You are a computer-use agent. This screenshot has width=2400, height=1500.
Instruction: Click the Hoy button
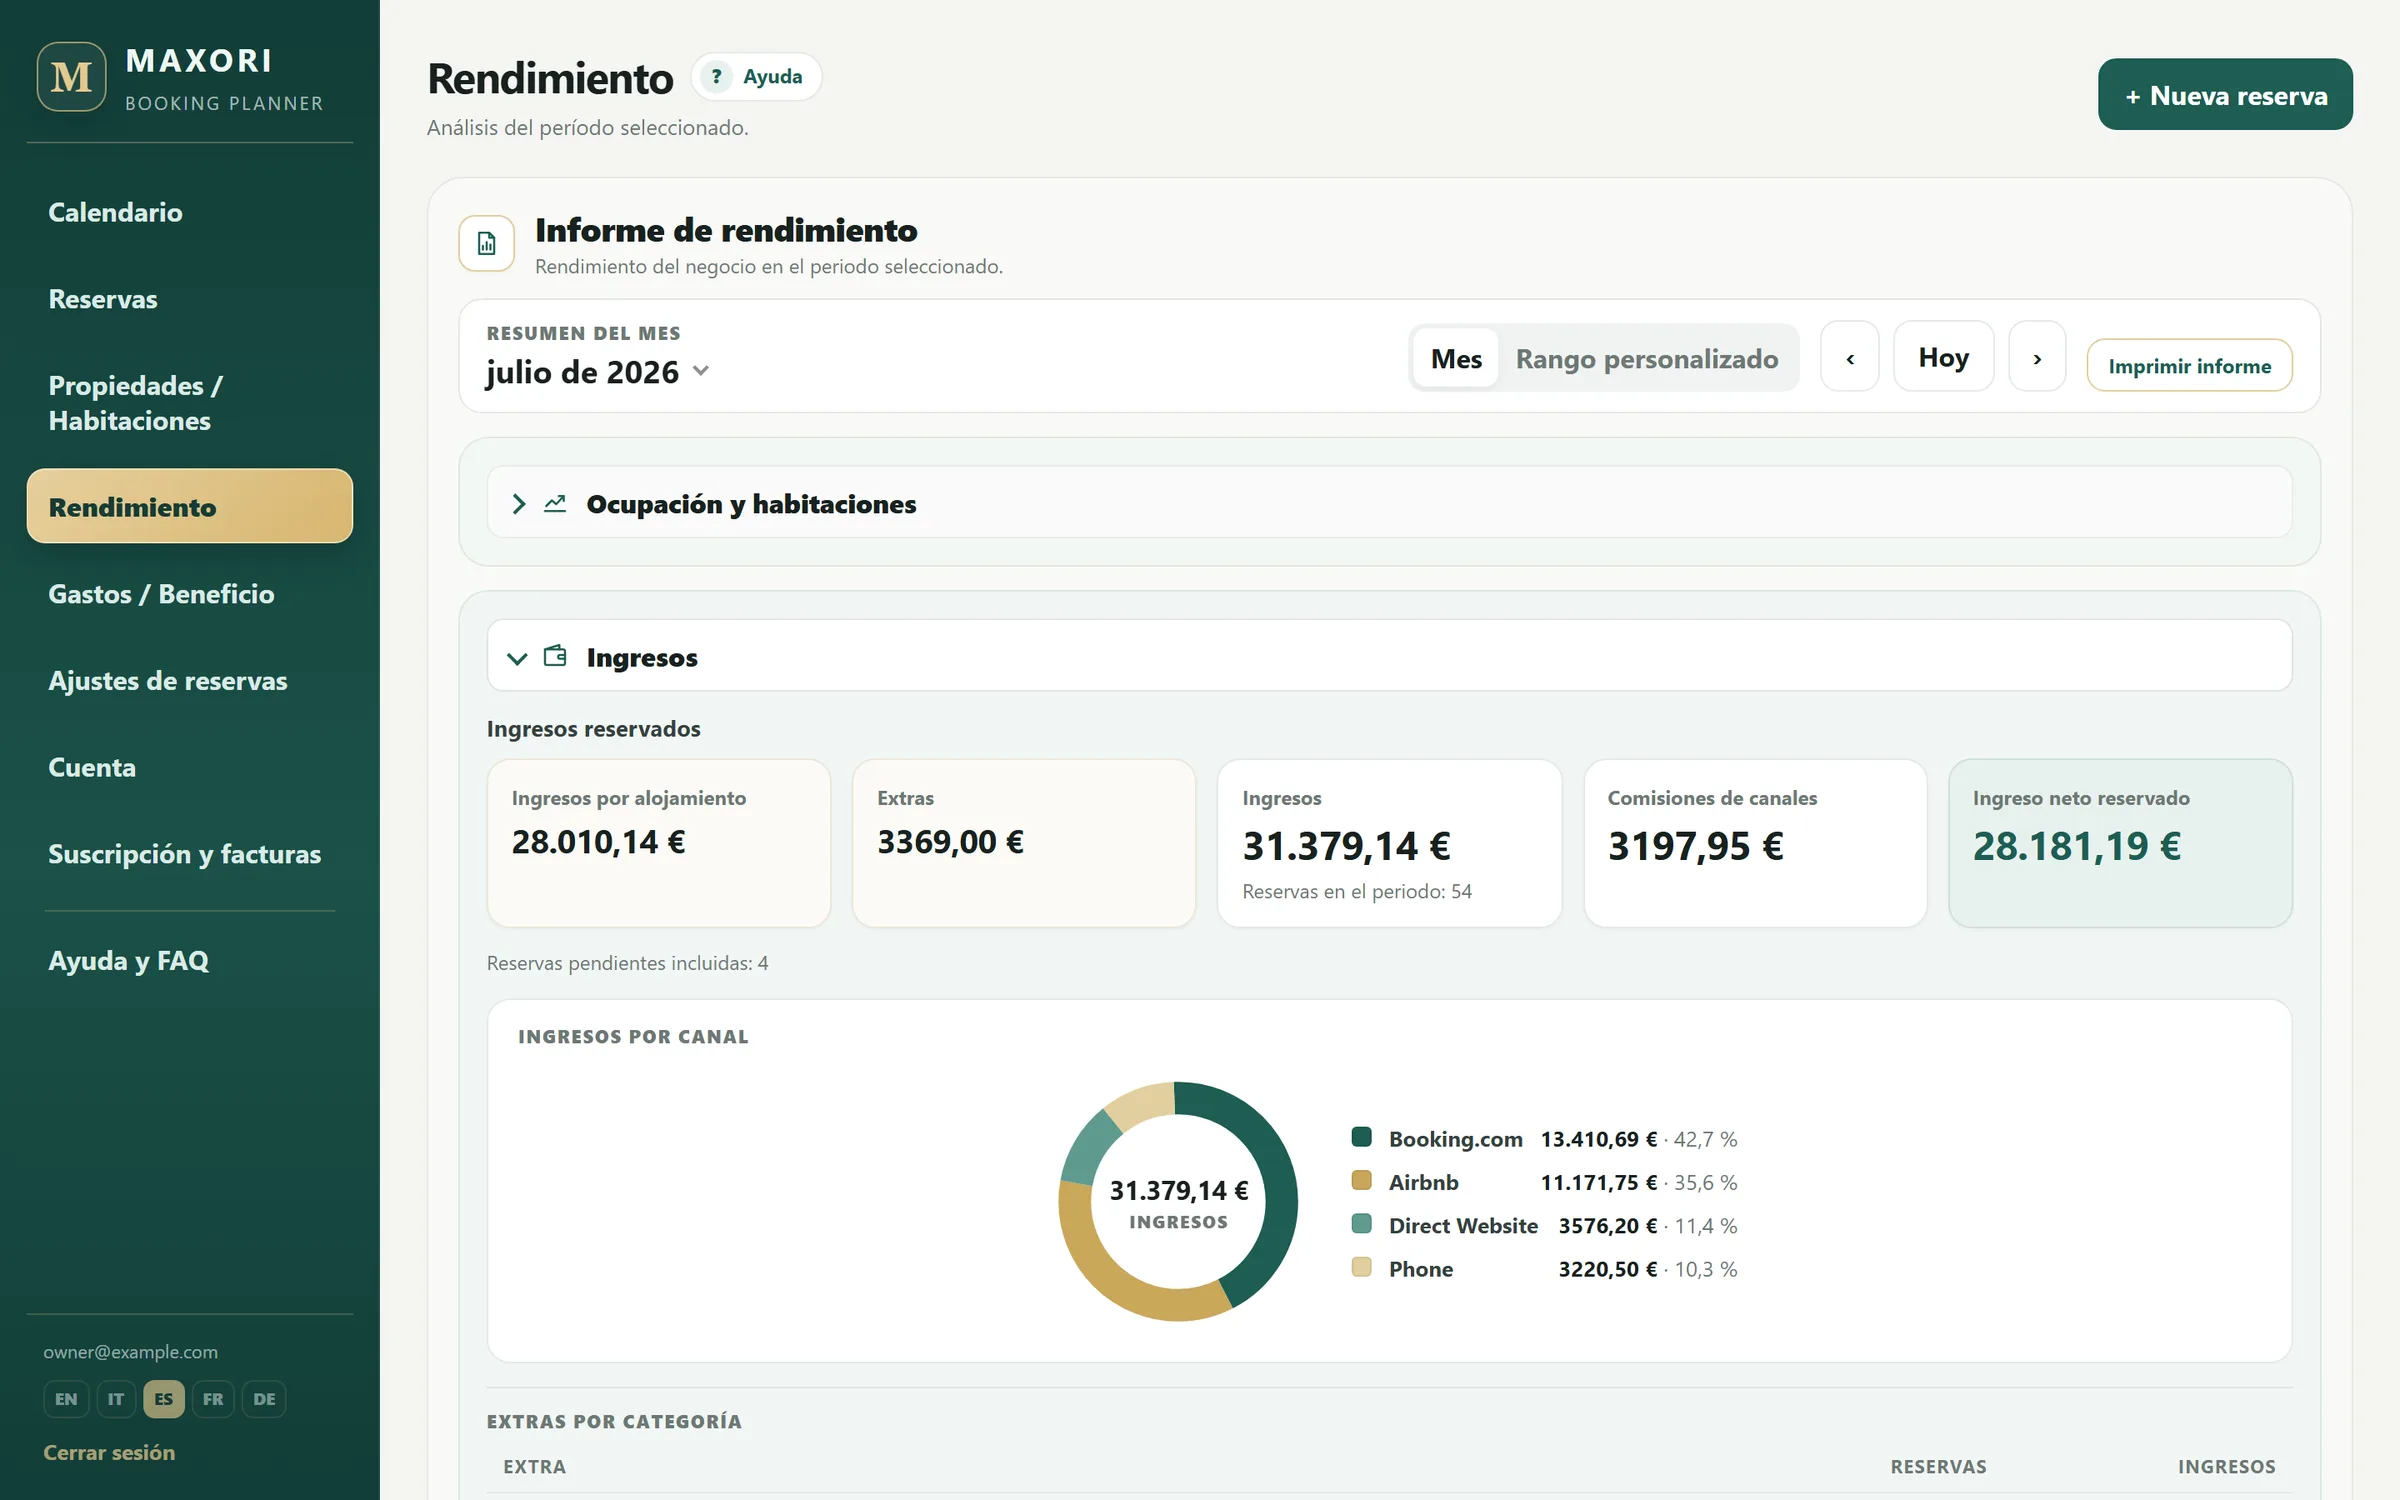(x=1943, y=357)
